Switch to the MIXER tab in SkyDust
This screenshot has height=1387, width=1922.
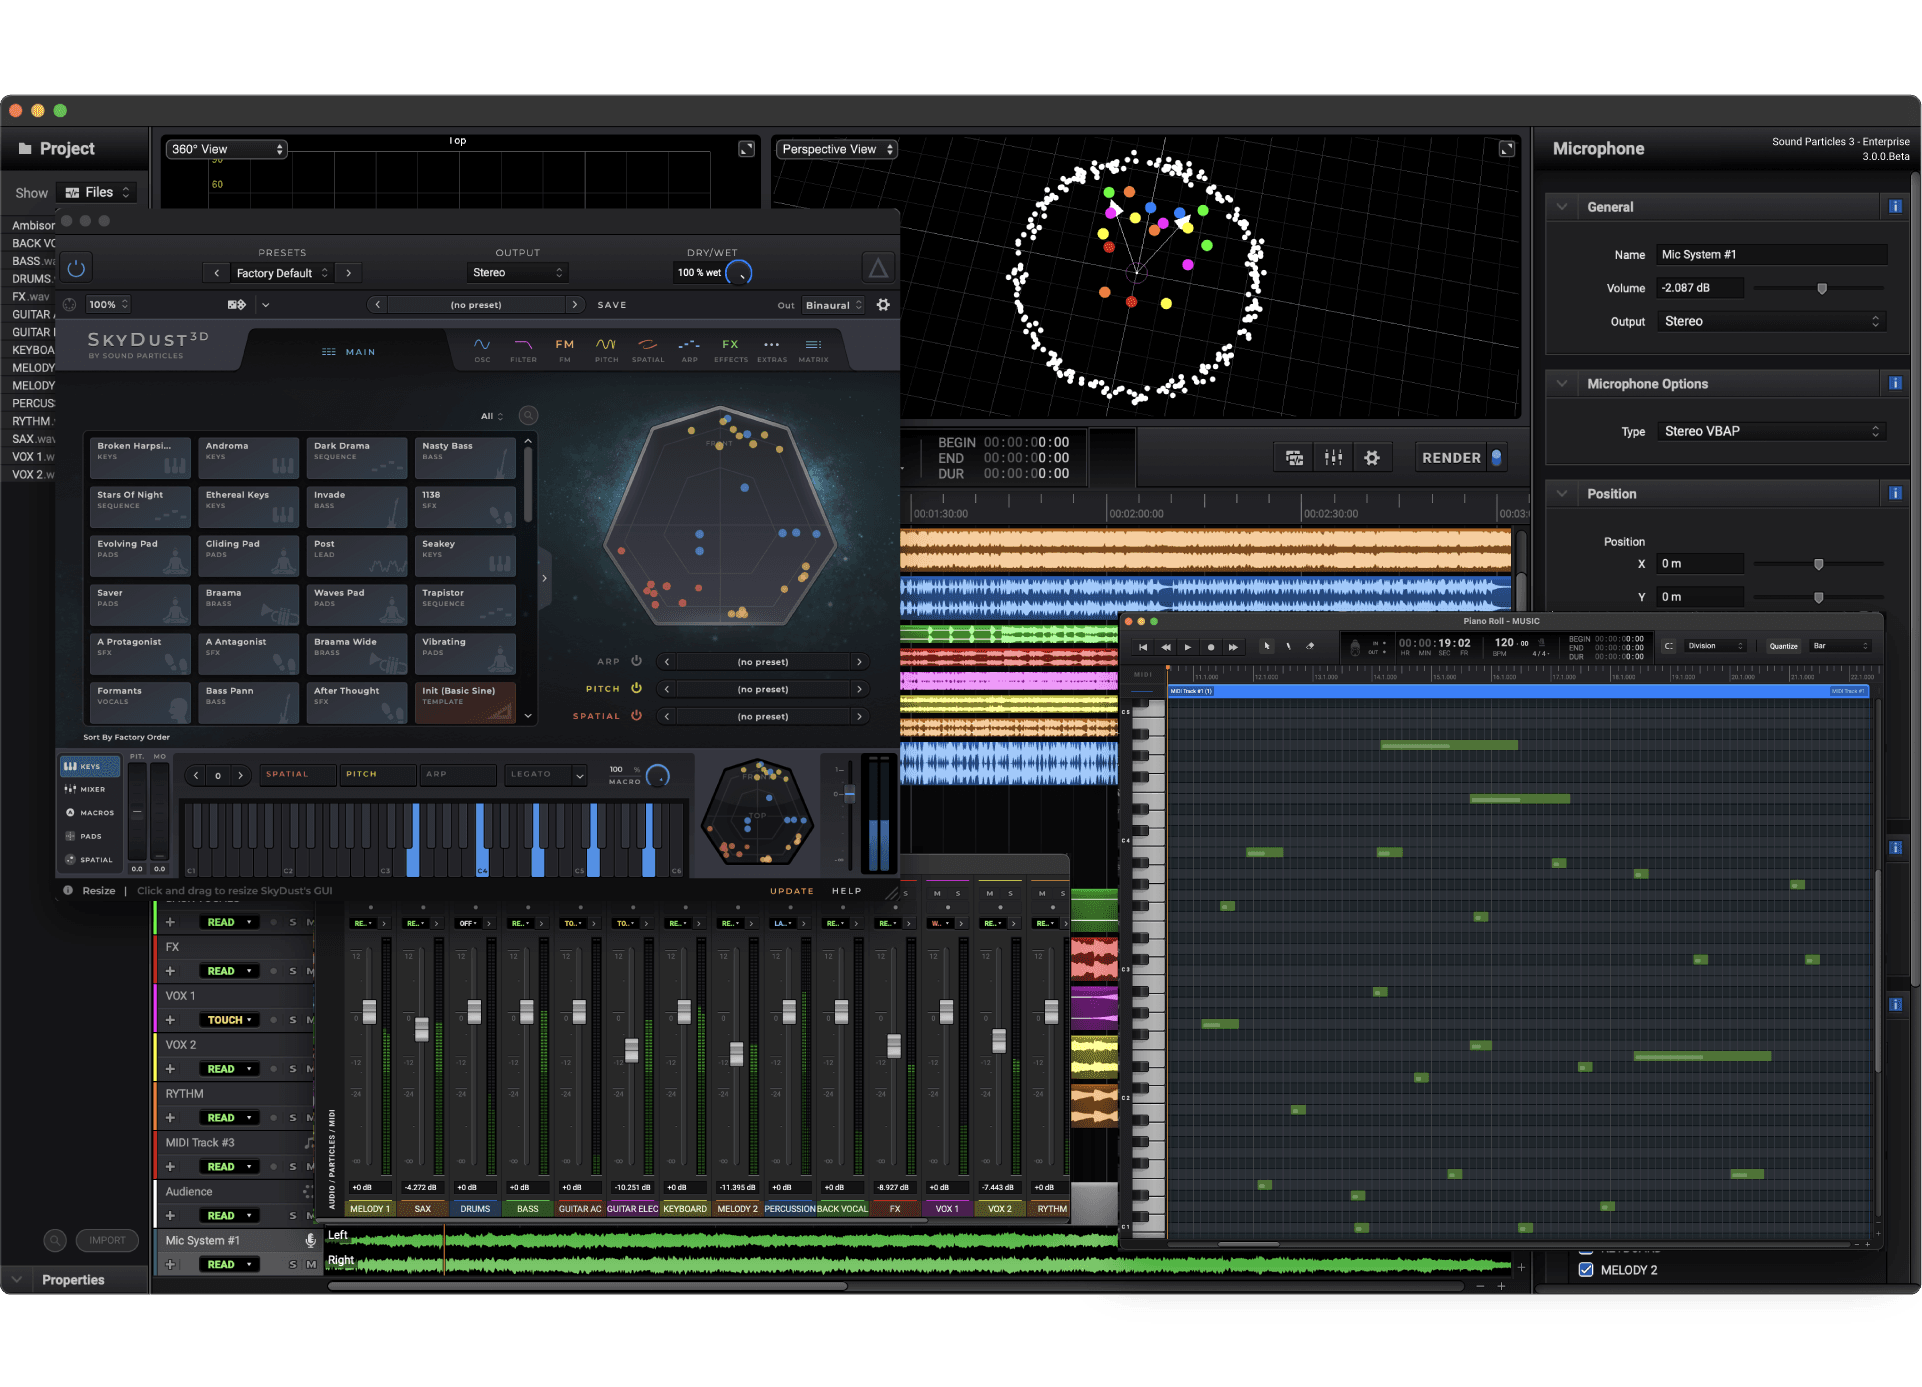click(x=89, y=789)
